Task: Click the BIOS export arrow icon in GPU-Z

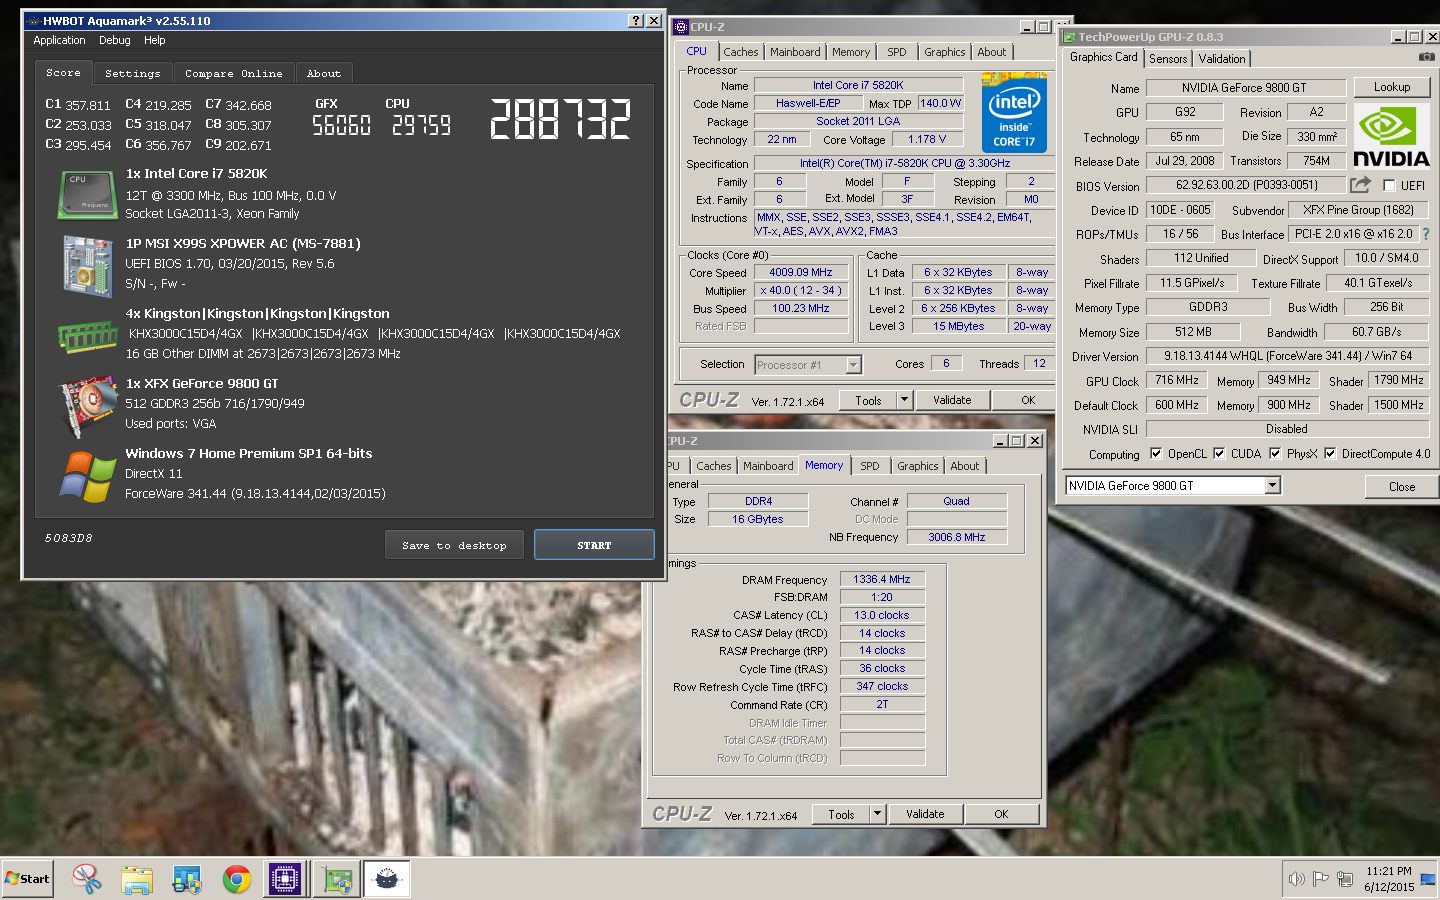Action: [x=1360, y=185]
